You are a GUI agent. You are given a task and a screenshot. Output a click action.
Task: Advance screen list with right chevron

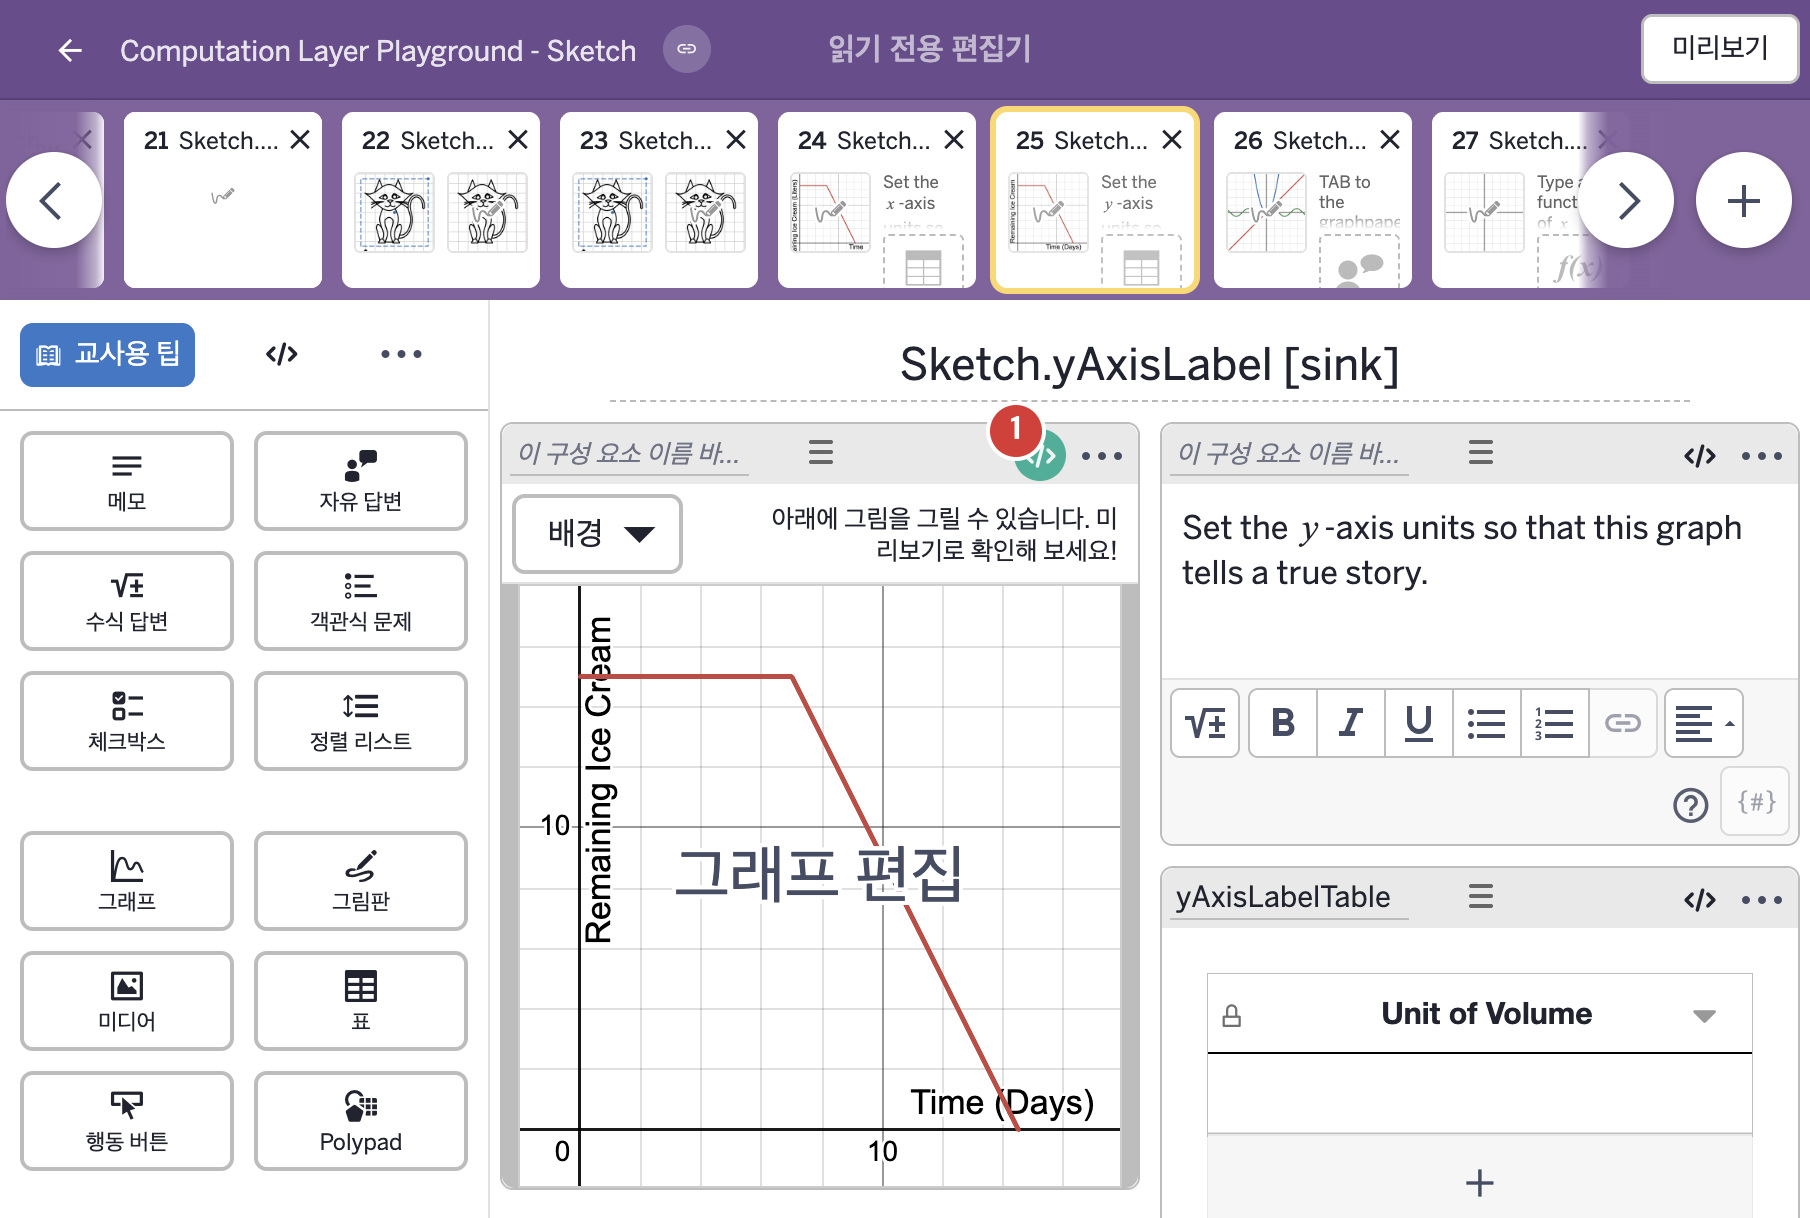click(1627, 200)
